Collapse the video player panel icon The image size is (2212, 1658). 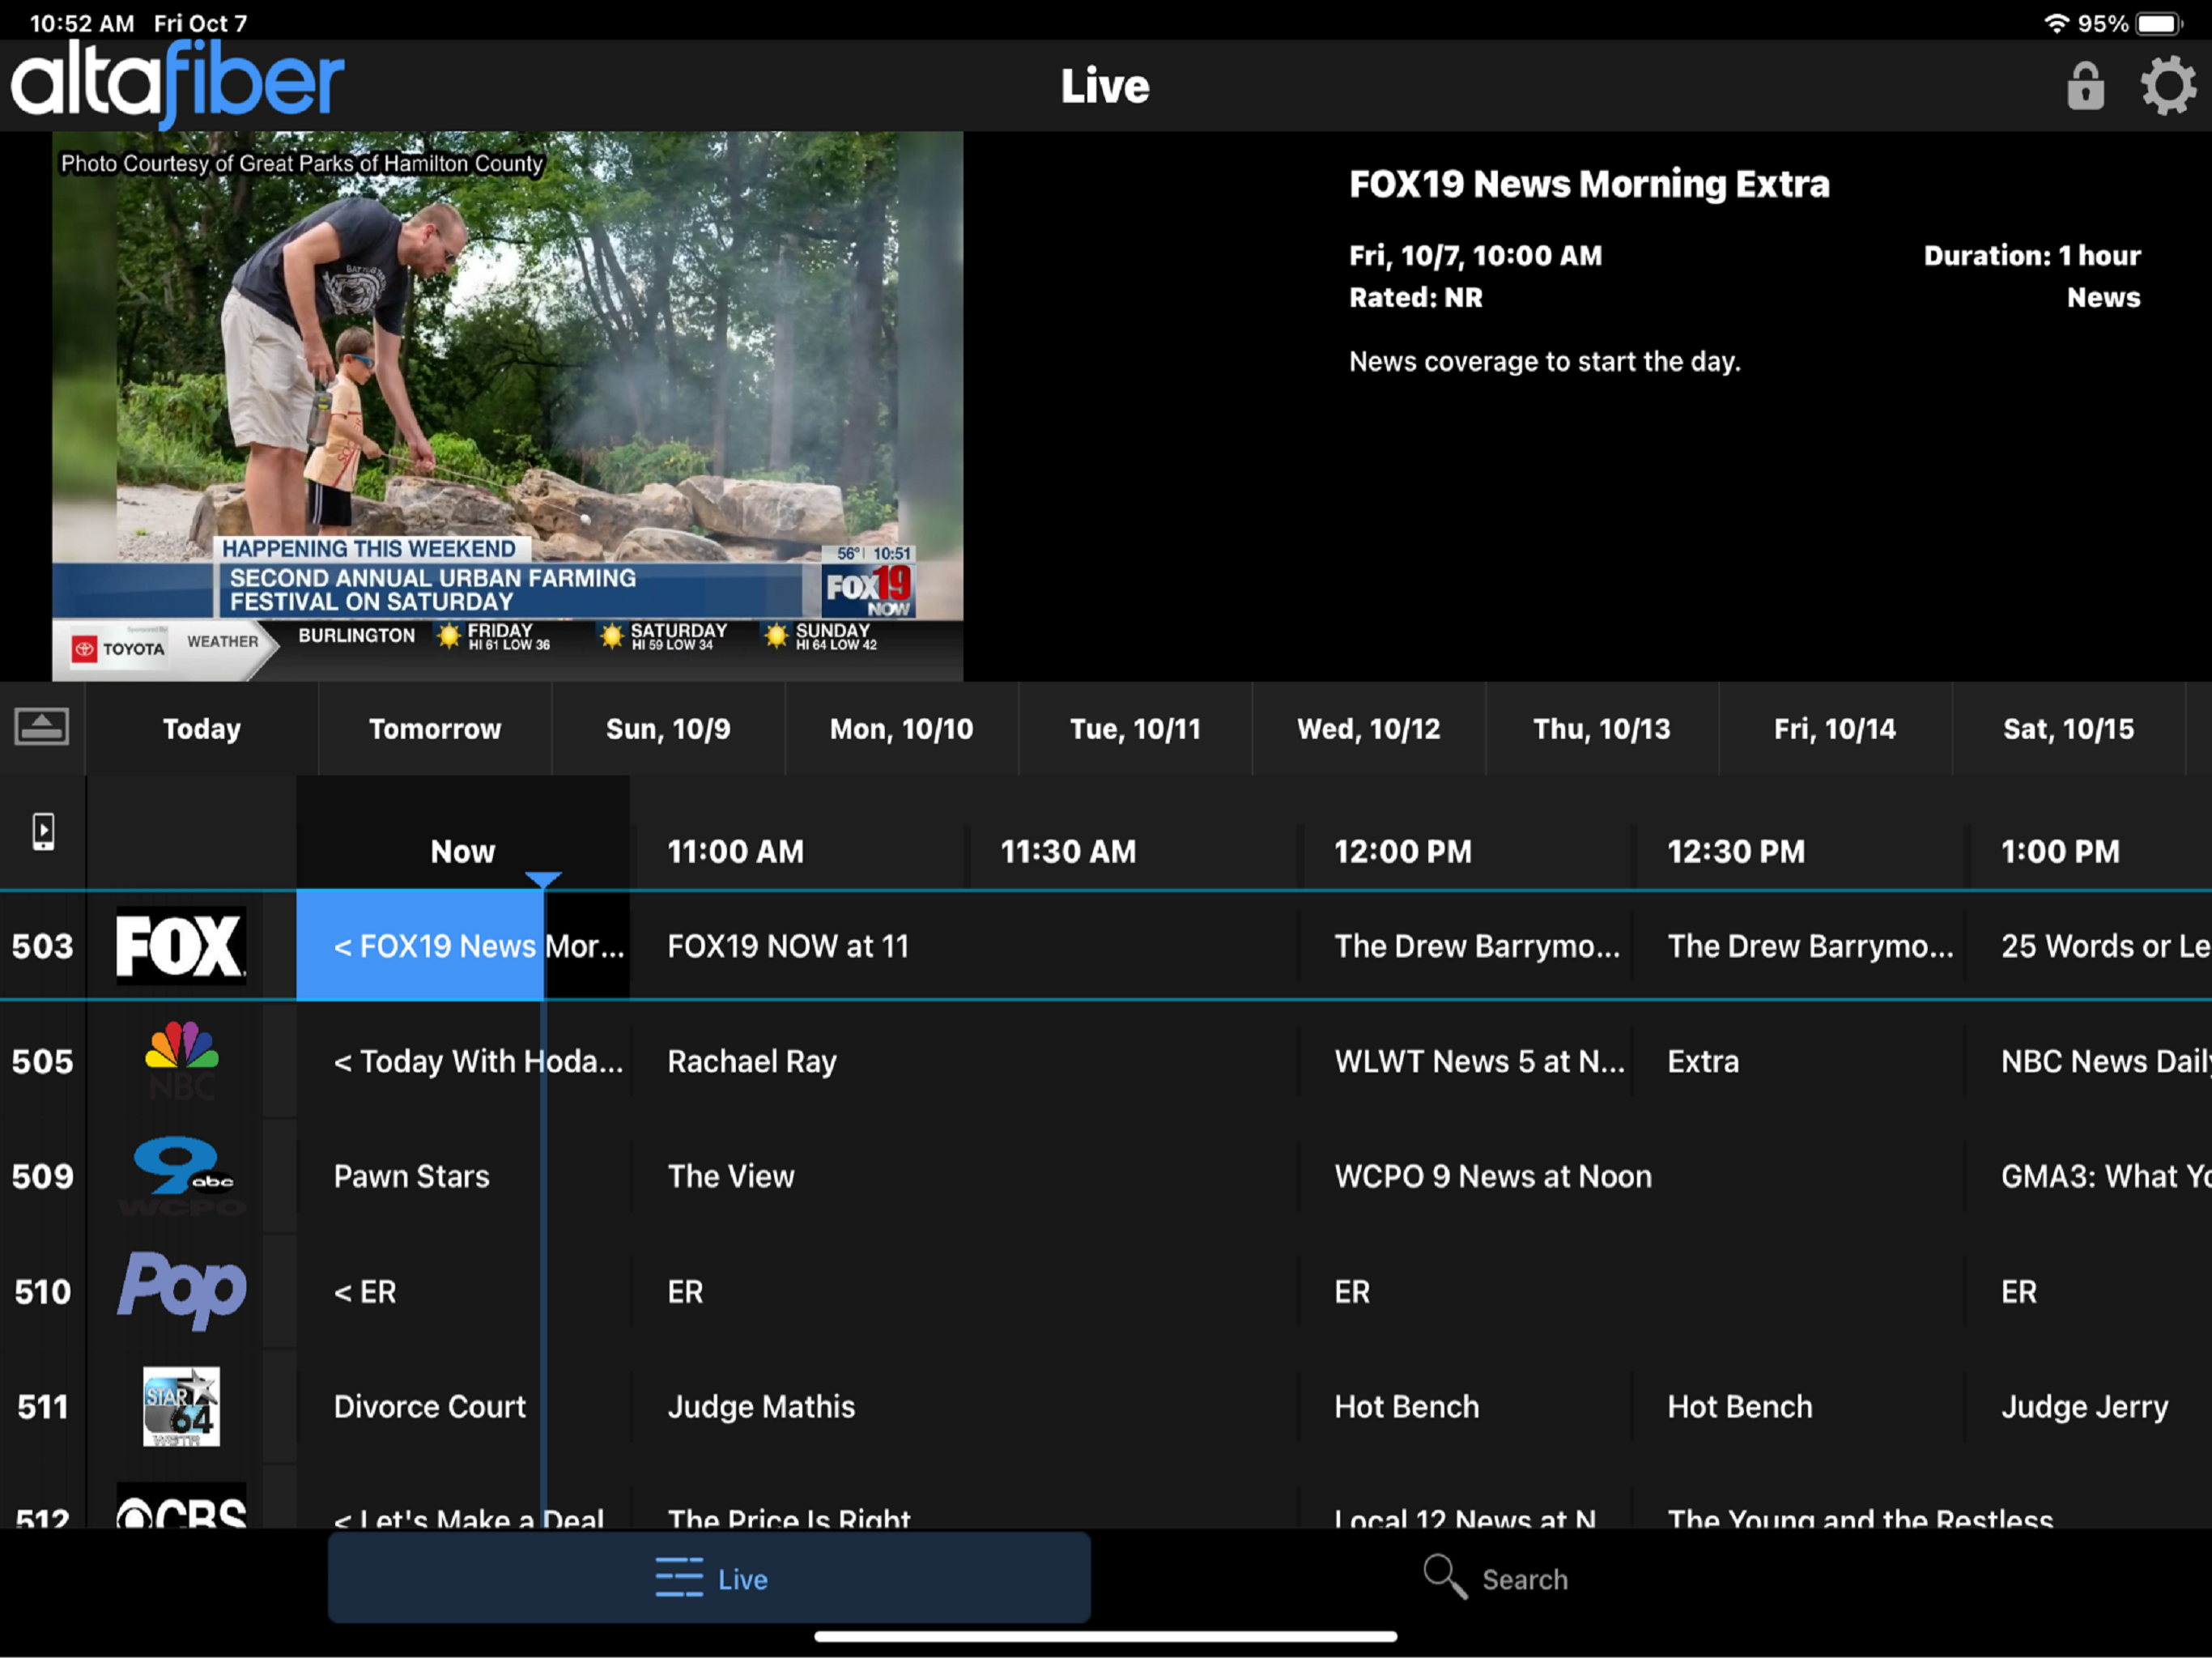coord(42,727)
